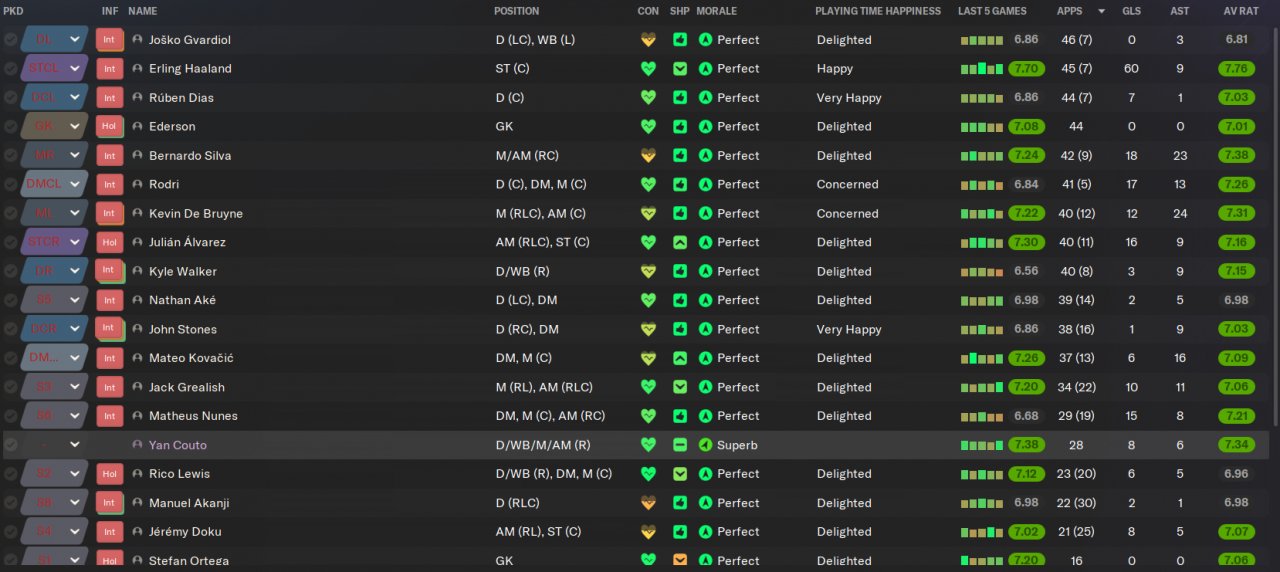Sort the table by APPS column header
This screenshot has height=572, width=1280.
tap(1069, 11)
